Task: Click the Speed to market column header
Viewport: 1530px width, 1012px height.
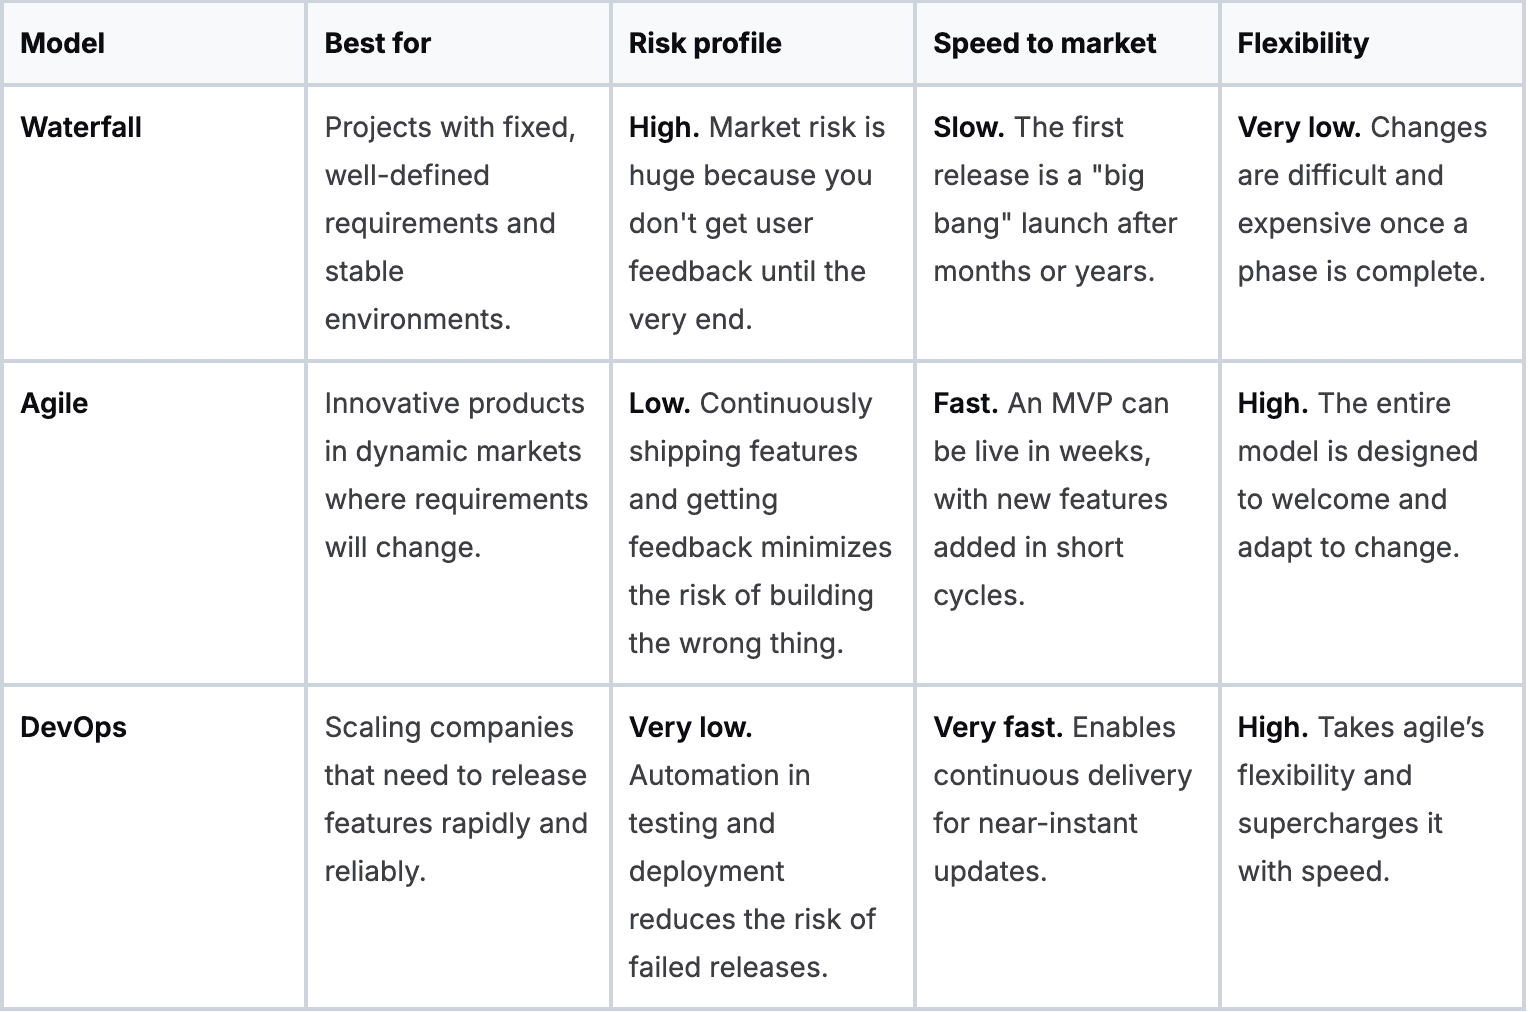Action: tap(1044, 43)
